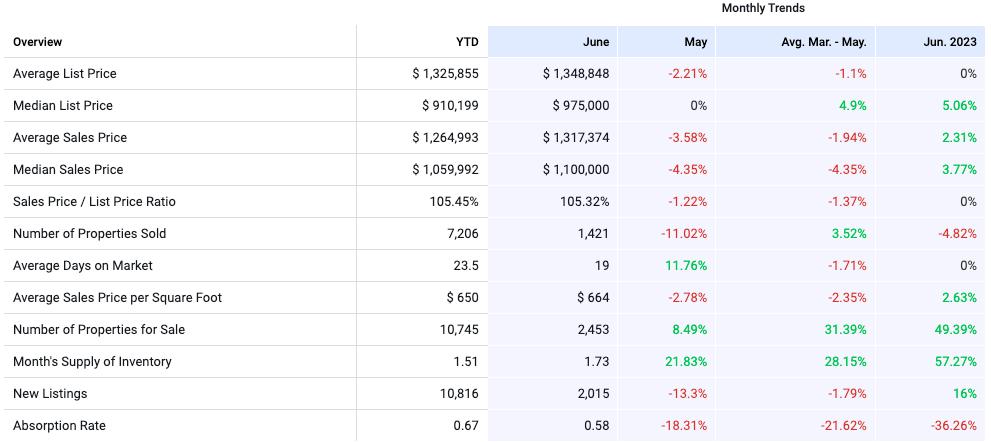Click the Absorption Rate row label
Viewport: 991px width, 442px height.
(x=60, y=426)
